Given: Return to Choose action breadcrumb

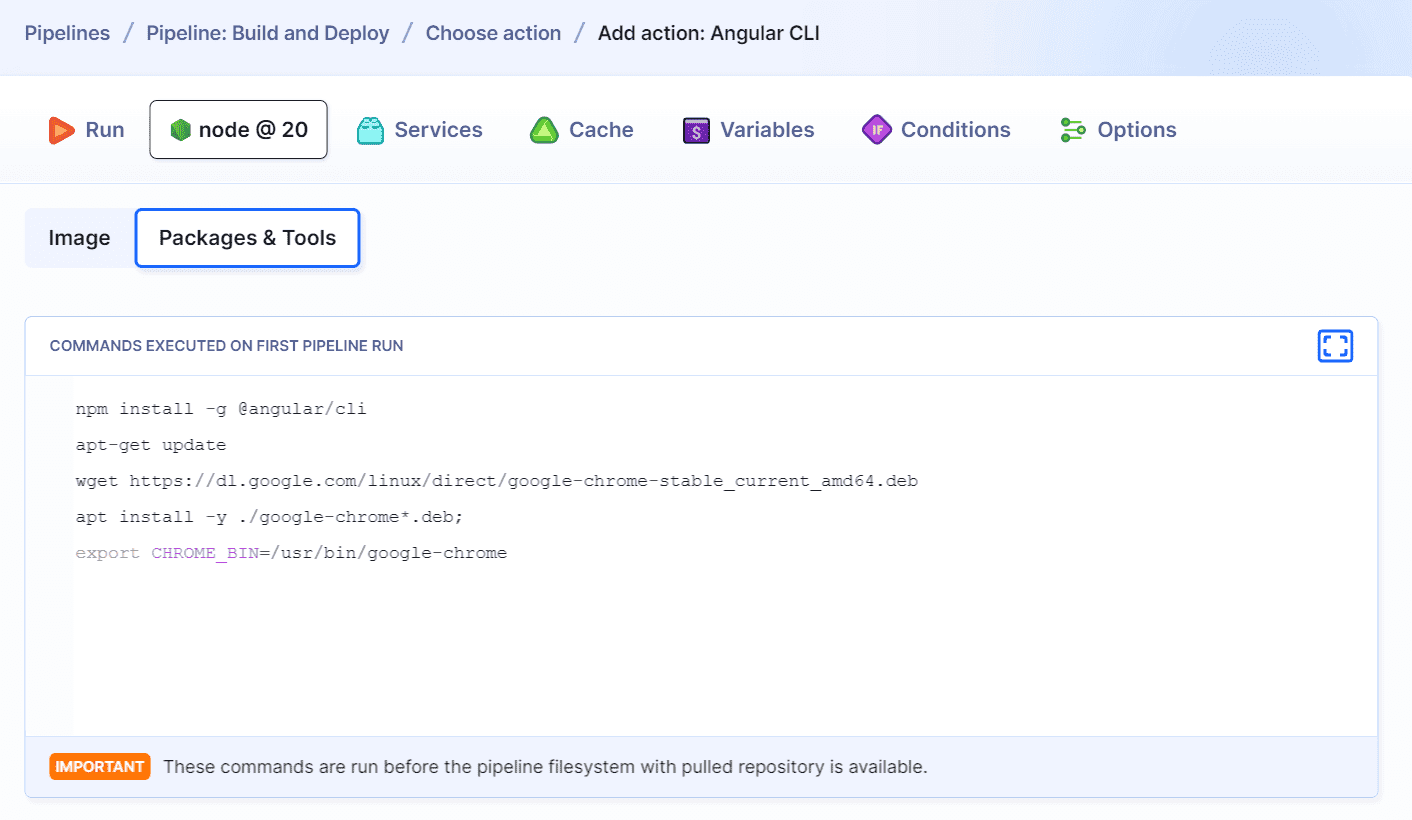Looking at the screenshot, I should [493, 33].
